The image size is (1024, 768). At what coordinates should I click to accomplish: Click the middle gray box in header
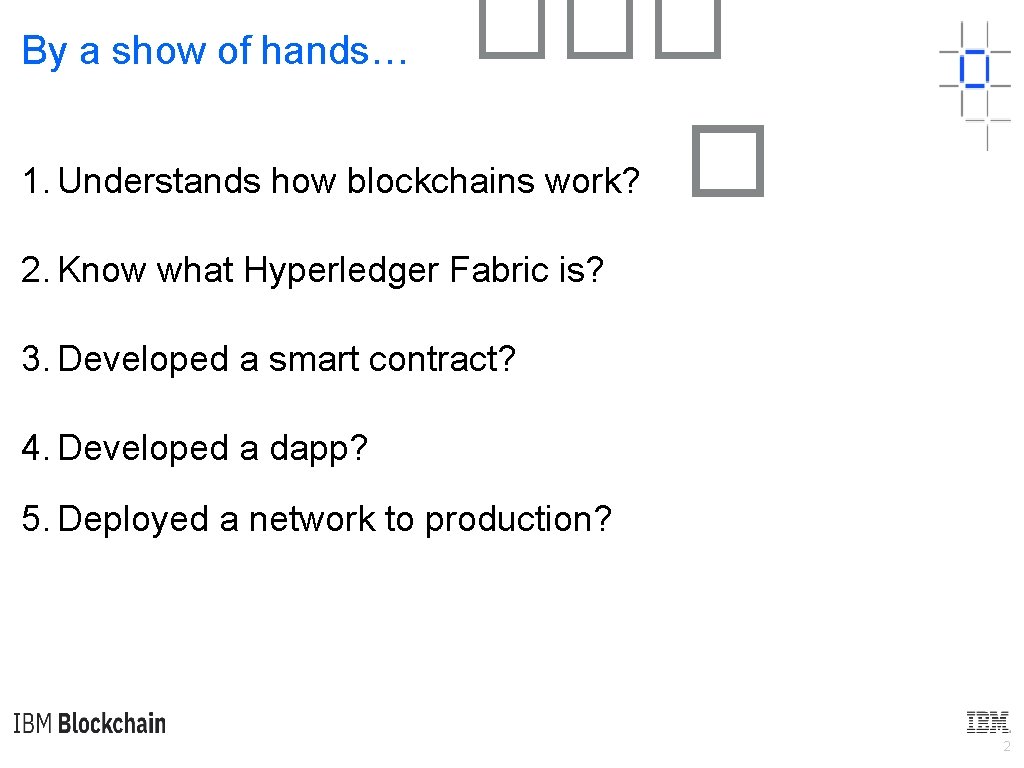pos(600,29)
